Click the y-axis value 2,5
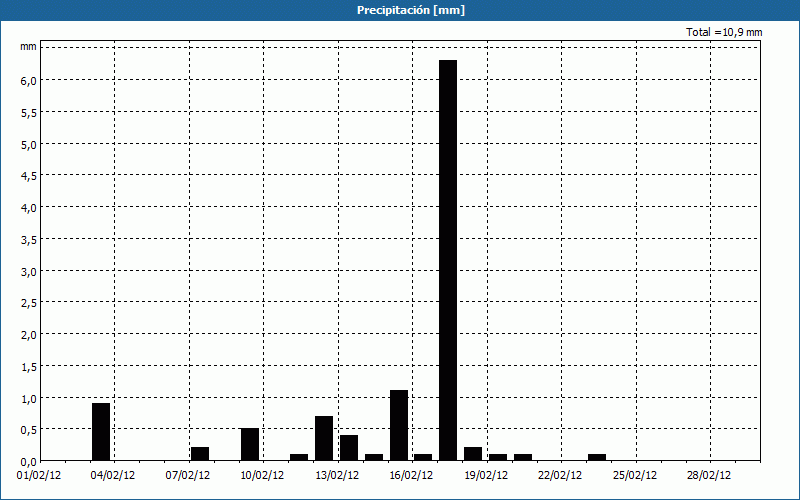 pos(29,303)
